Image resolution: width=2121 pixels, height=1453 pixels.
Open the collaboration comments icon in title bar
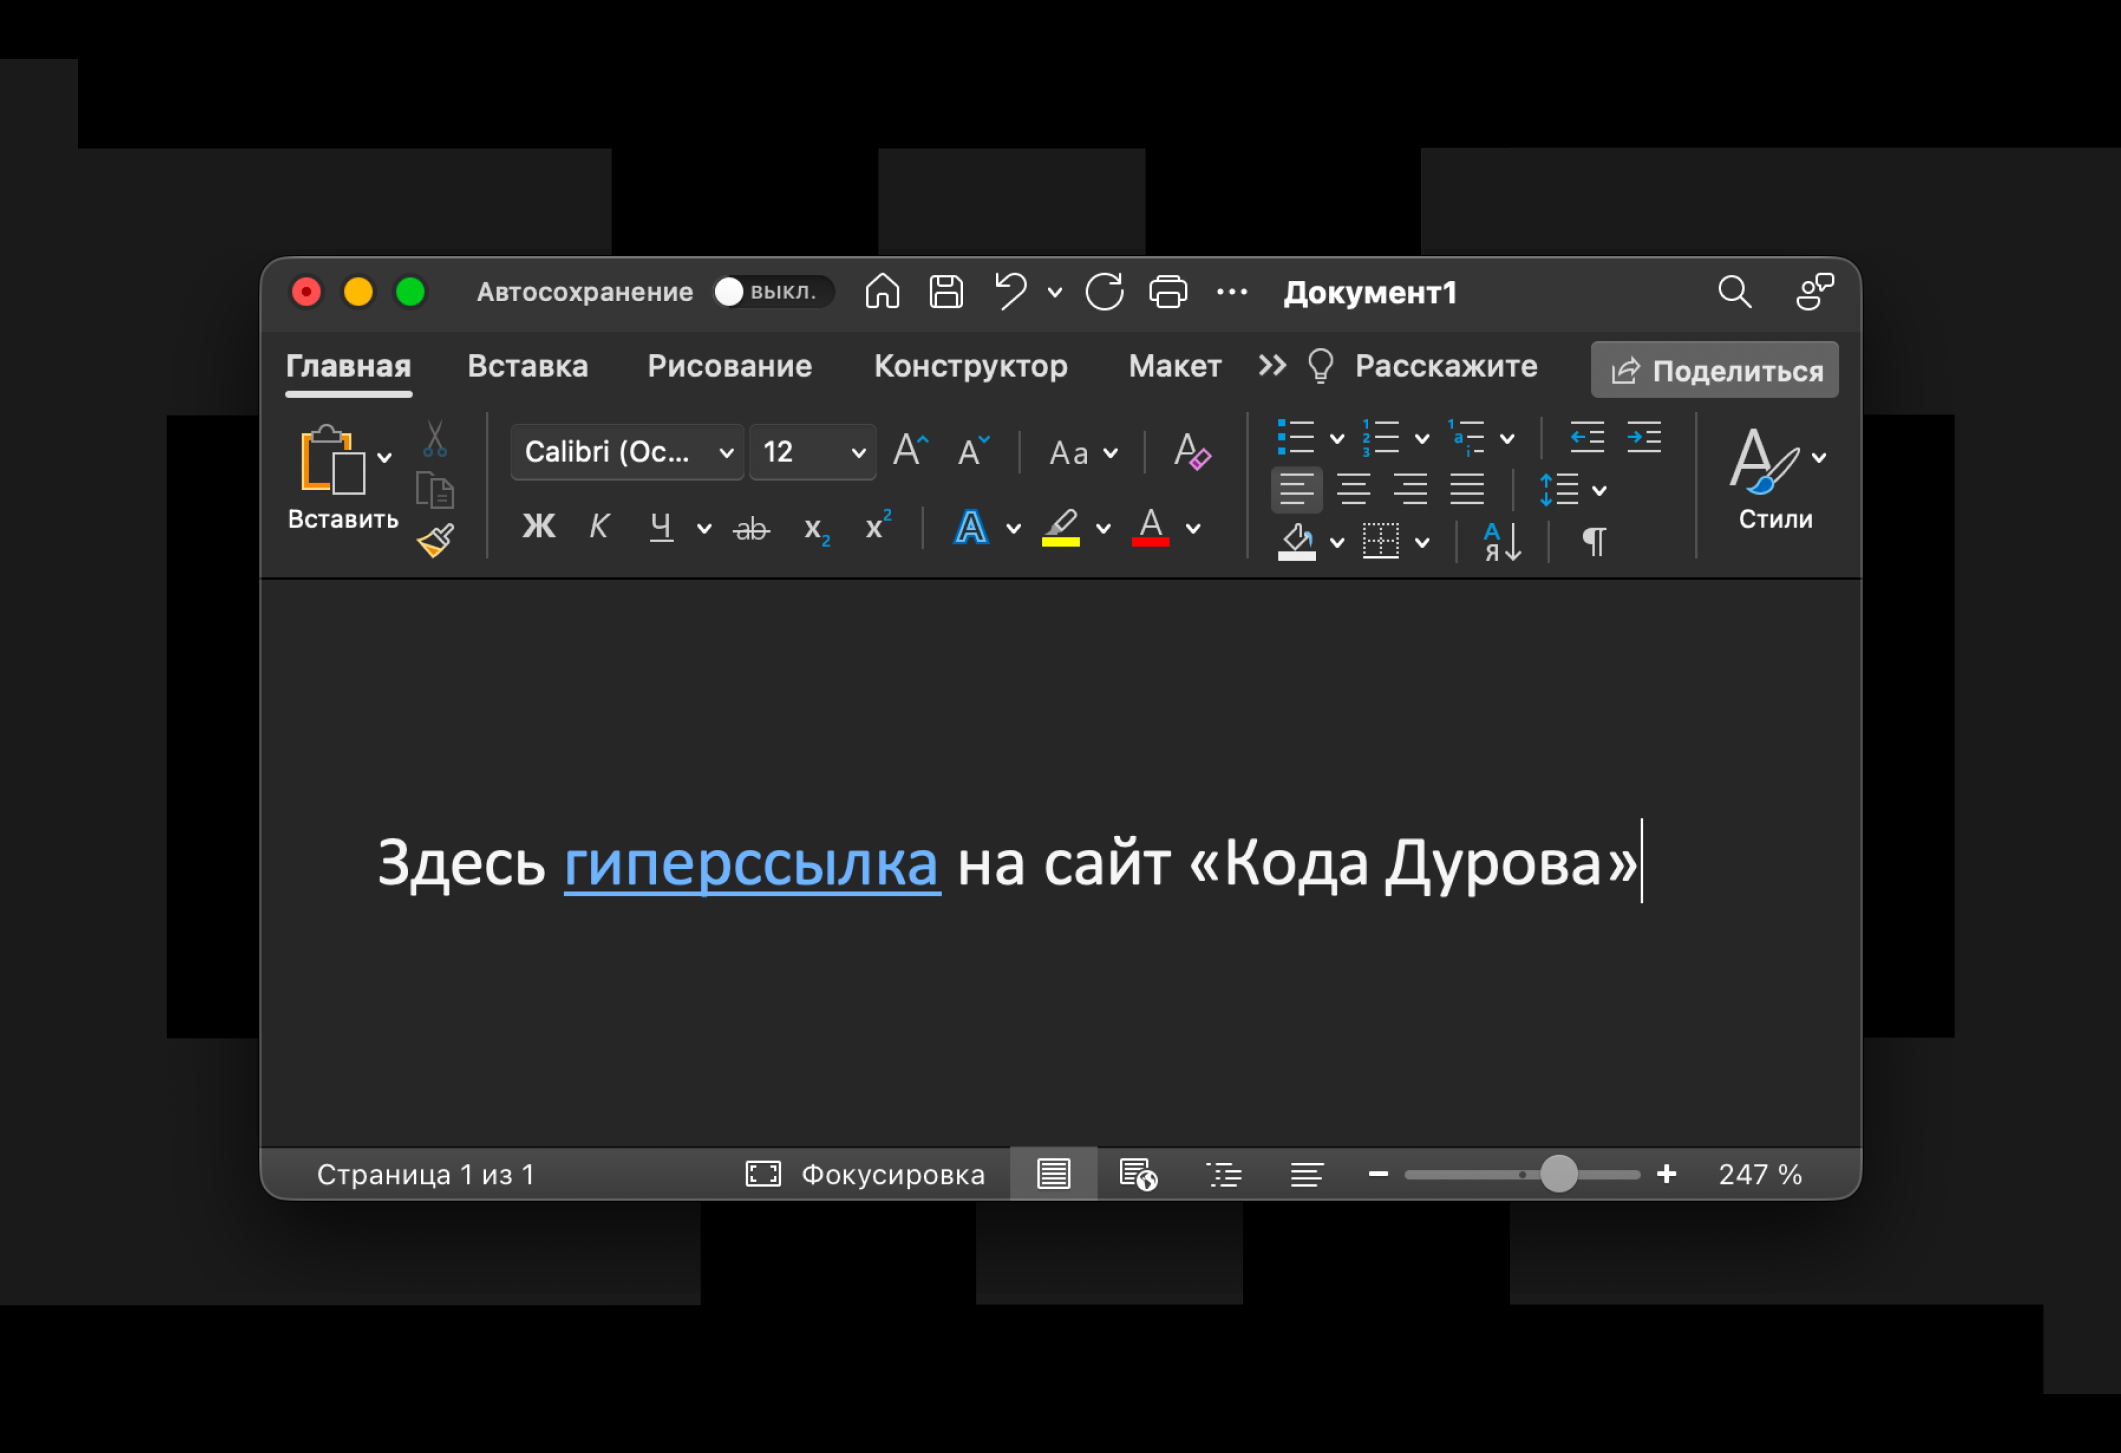coord(1815,292)
